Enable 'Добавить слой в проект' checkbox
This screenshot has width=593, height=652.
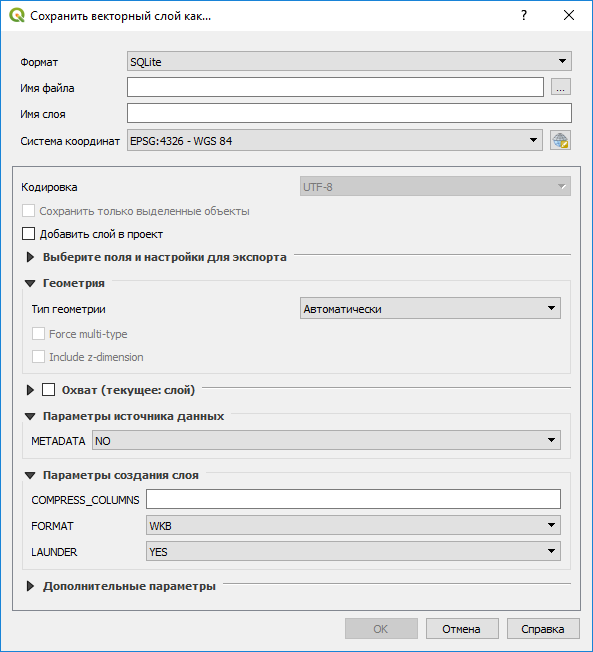click(x=28, y=234)
